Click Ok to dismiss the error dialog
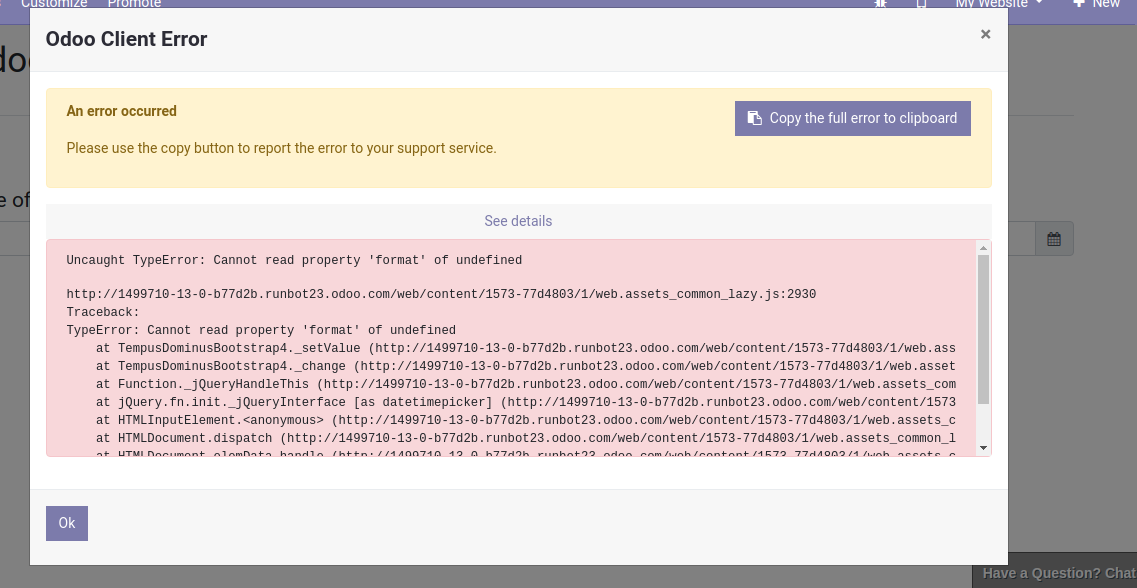 click(x=66, y=523)
